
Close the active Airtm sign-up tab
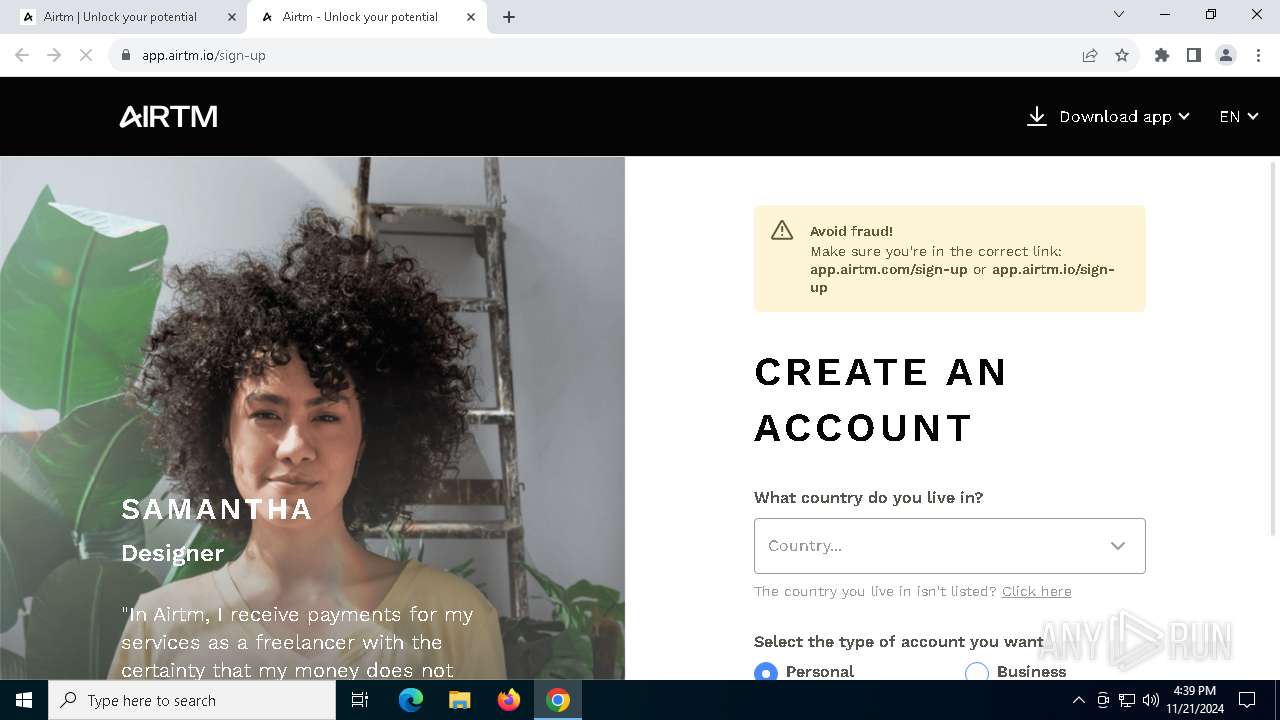(x=471, y=17)
